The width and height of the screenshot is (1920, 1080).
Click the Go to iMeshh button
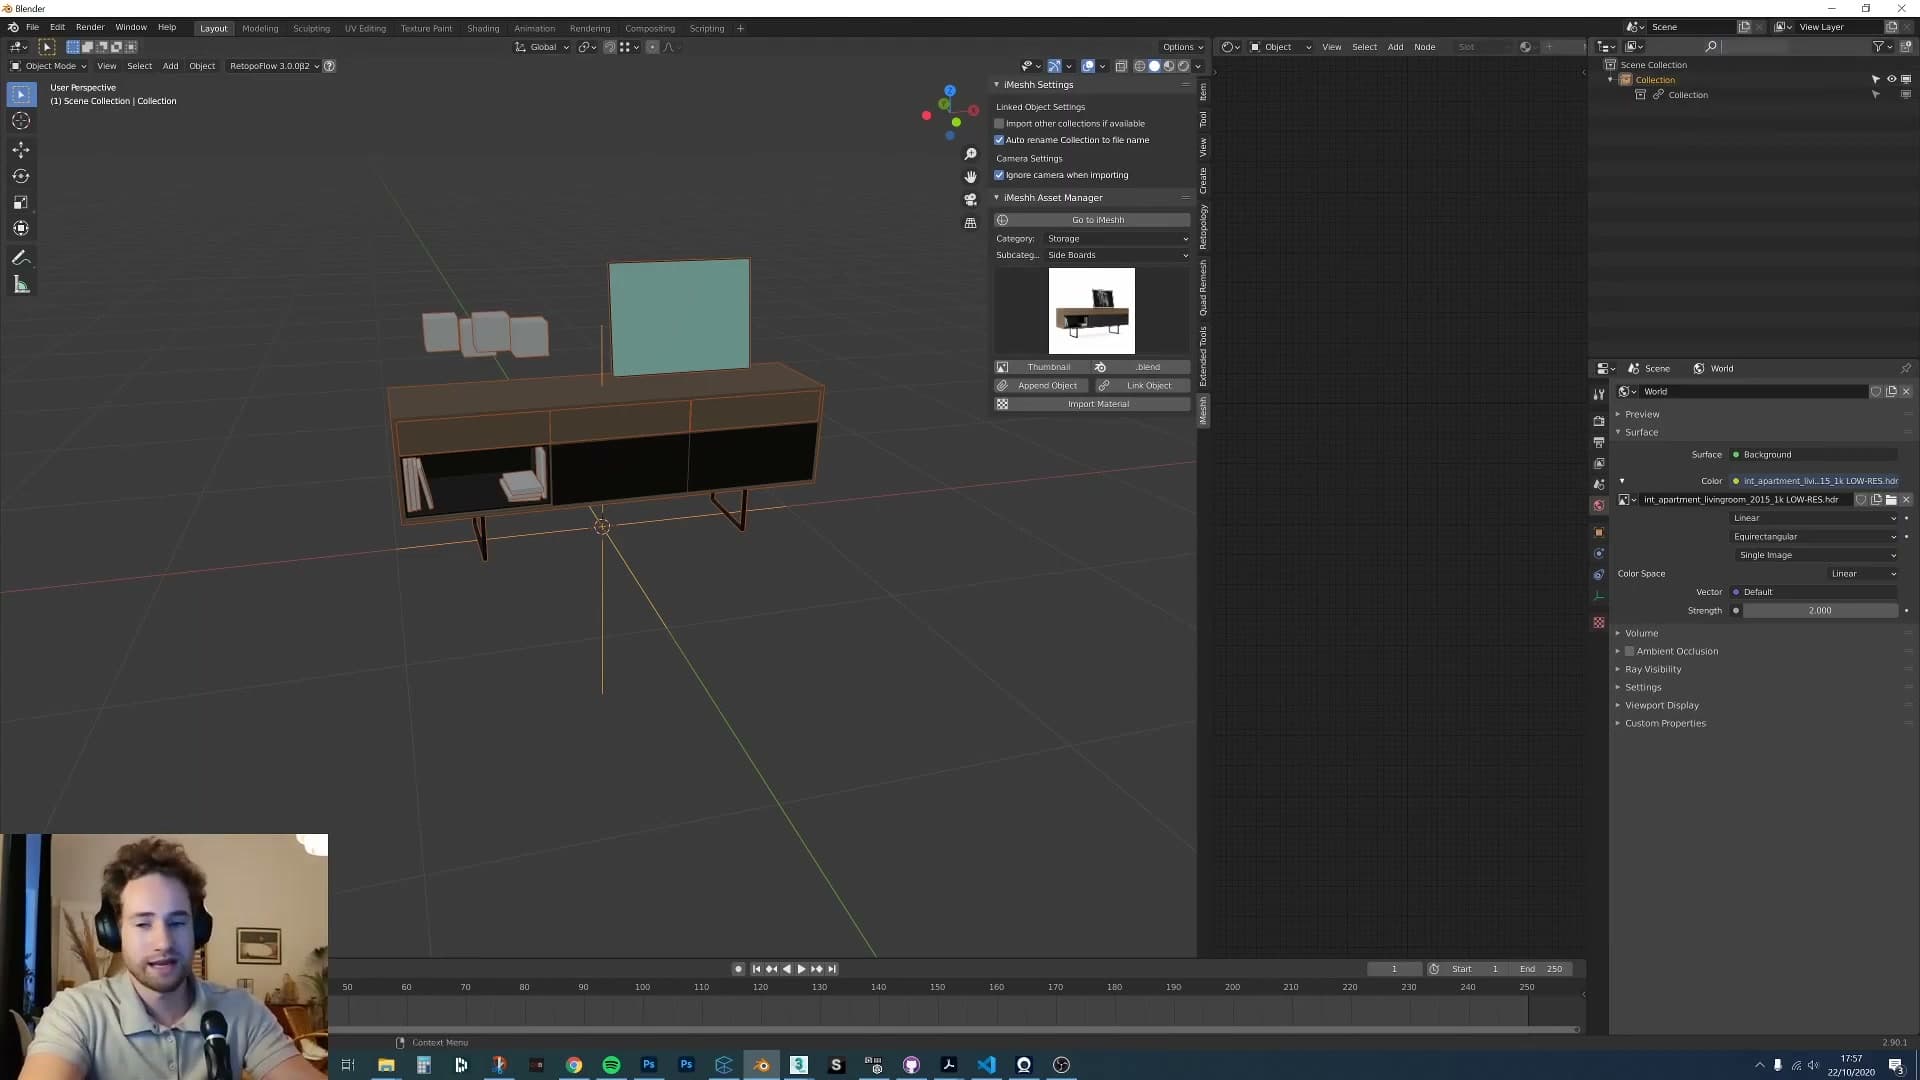point(1092,220)
